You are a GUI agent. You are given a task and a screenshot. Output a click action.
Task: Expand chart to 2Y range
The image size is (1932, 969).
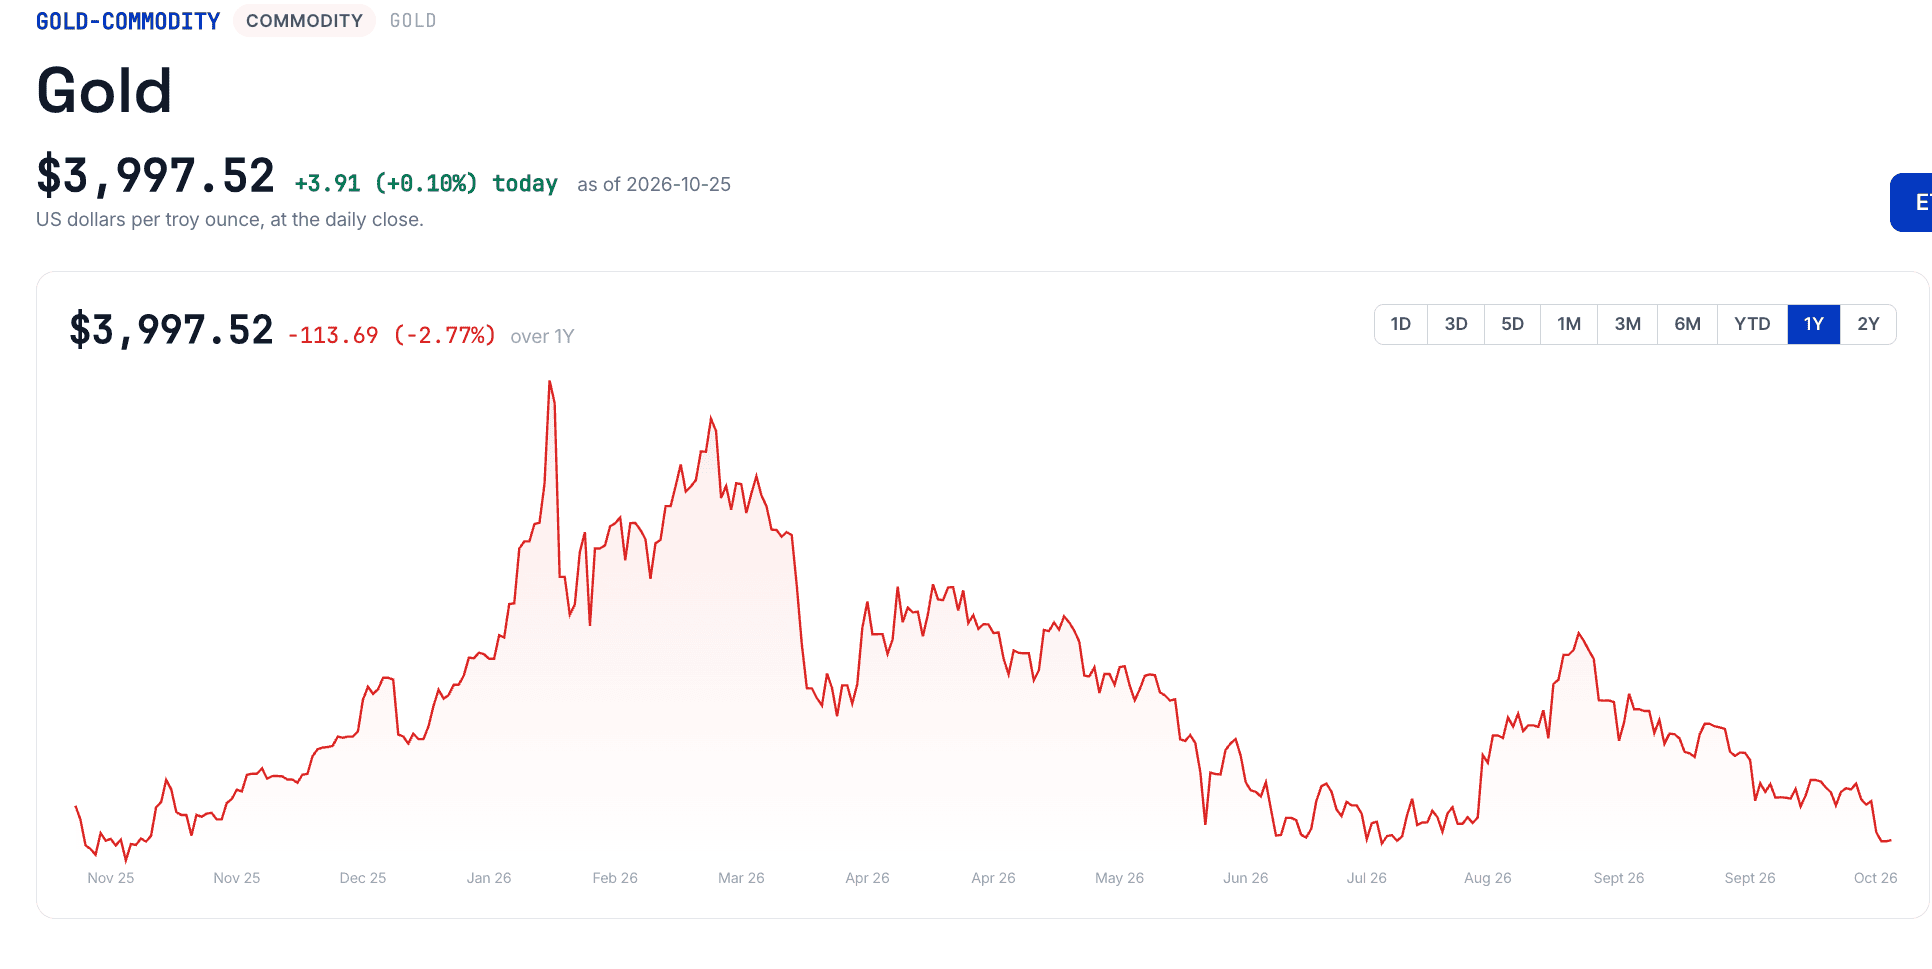pos(1868,324)
